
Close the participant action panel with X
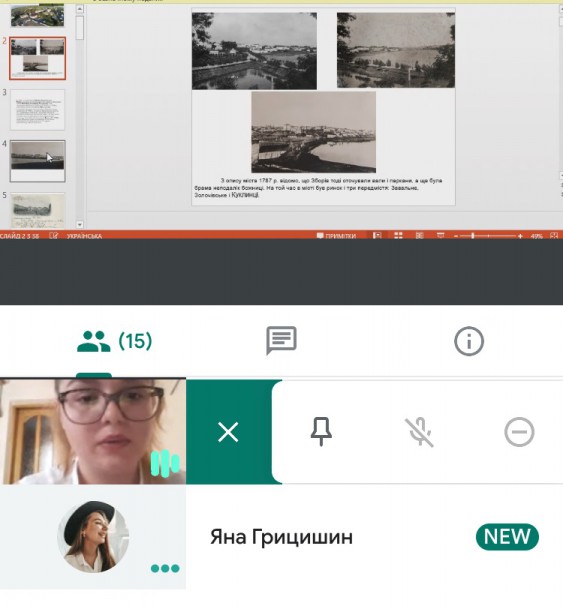click(x=228, y=432)
